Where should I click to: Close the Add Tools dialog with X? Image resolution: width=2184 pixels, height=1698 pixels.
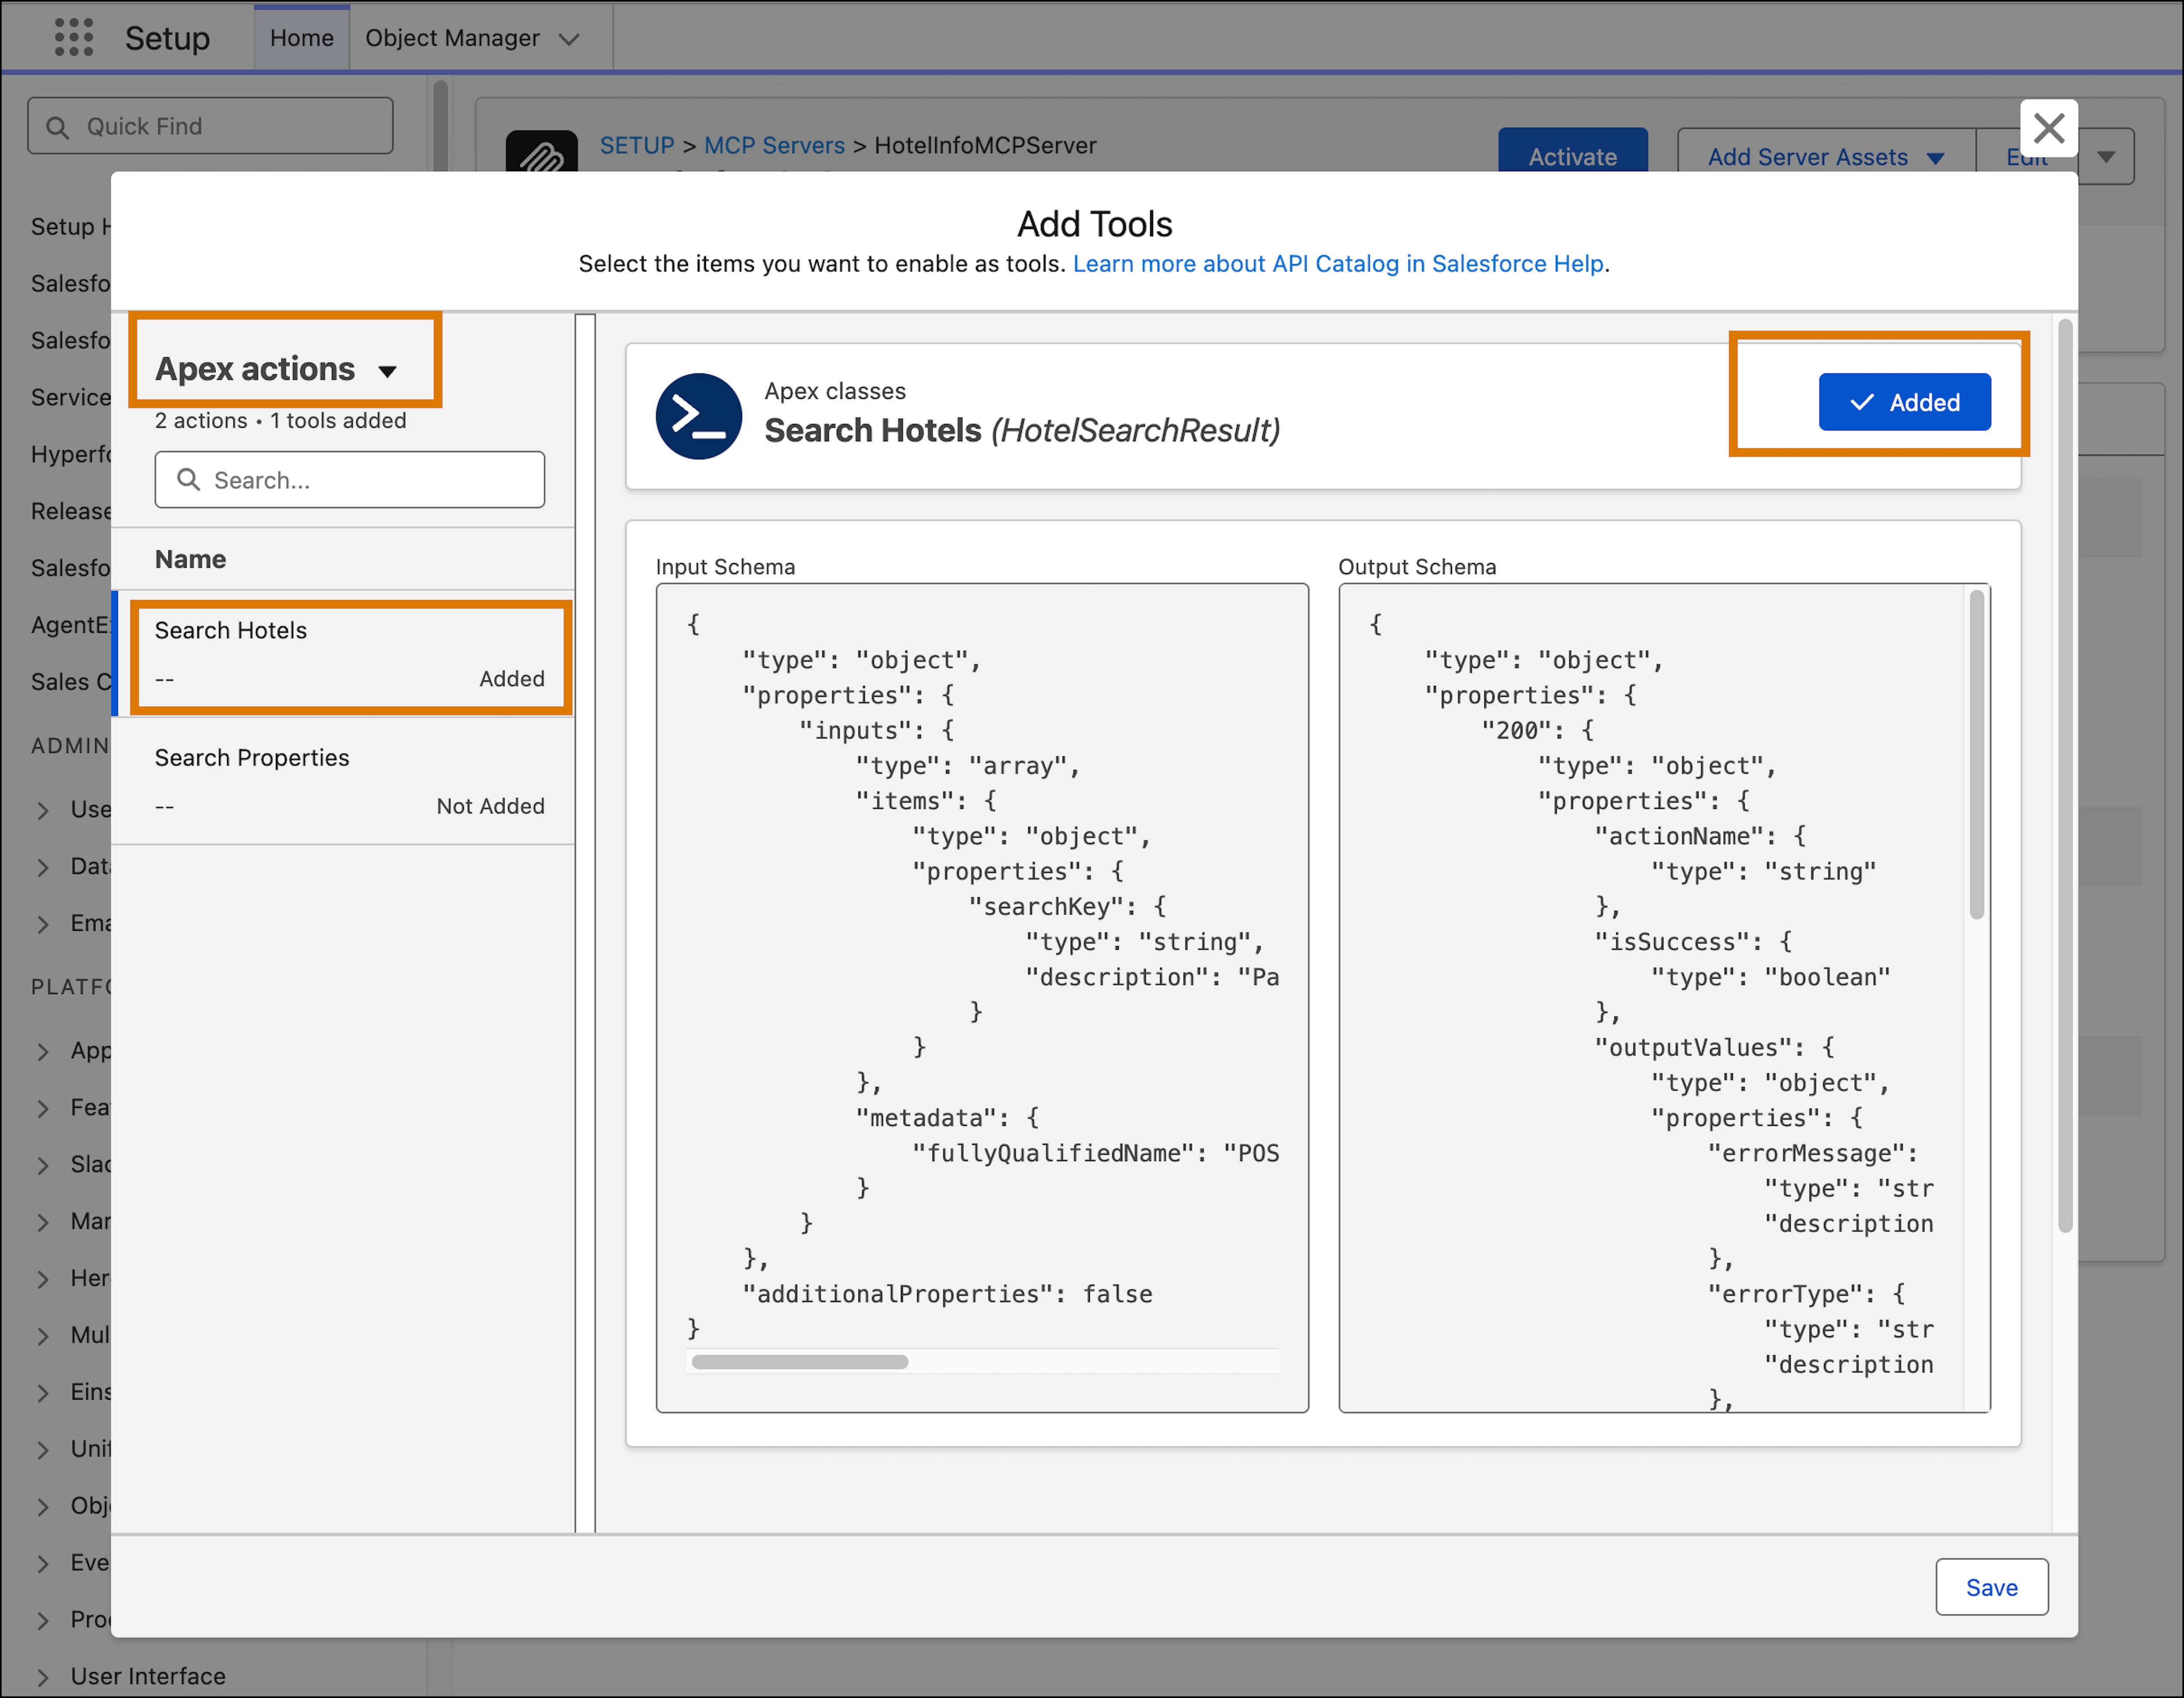(2048, 128)
